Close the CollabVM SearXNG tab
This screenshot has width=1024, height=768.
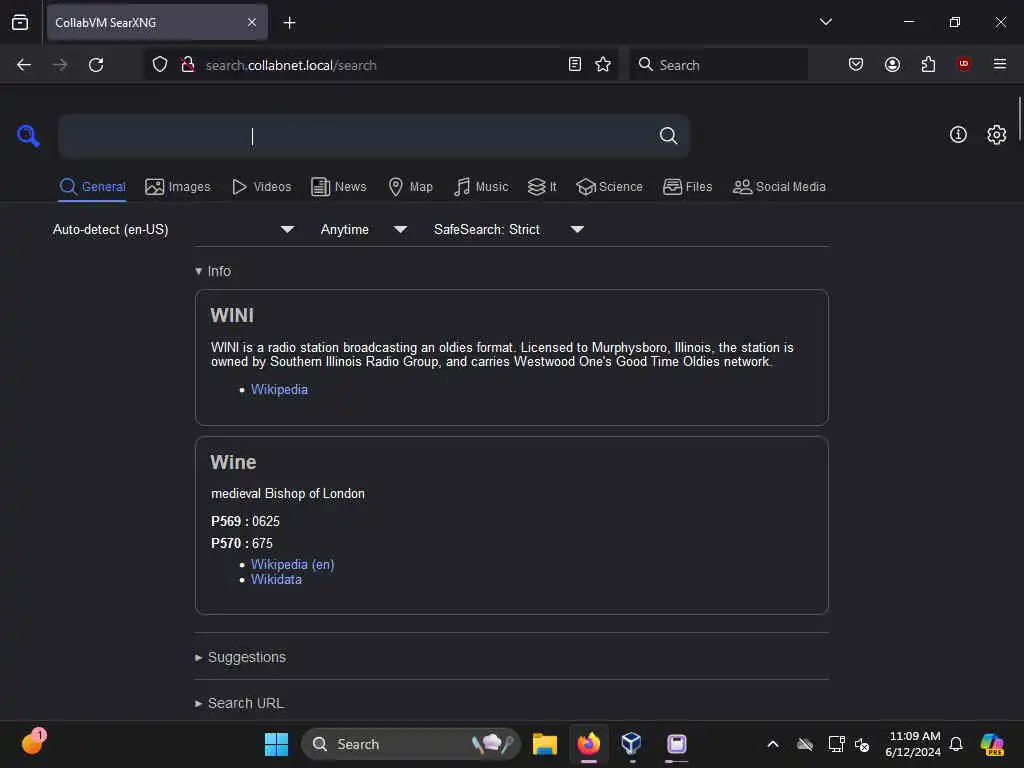[x=252, y=23]
